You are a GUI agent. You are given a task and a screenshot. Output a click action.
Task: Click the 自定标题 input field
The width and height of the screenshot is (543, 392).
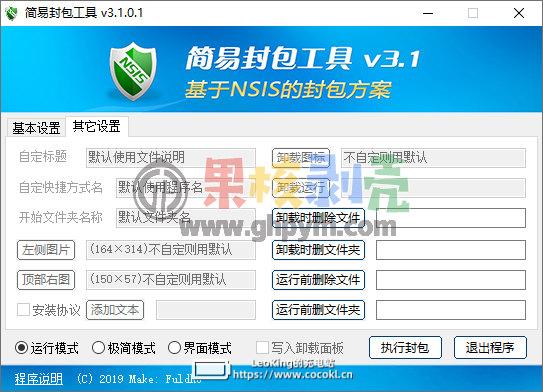click(171, 158)
